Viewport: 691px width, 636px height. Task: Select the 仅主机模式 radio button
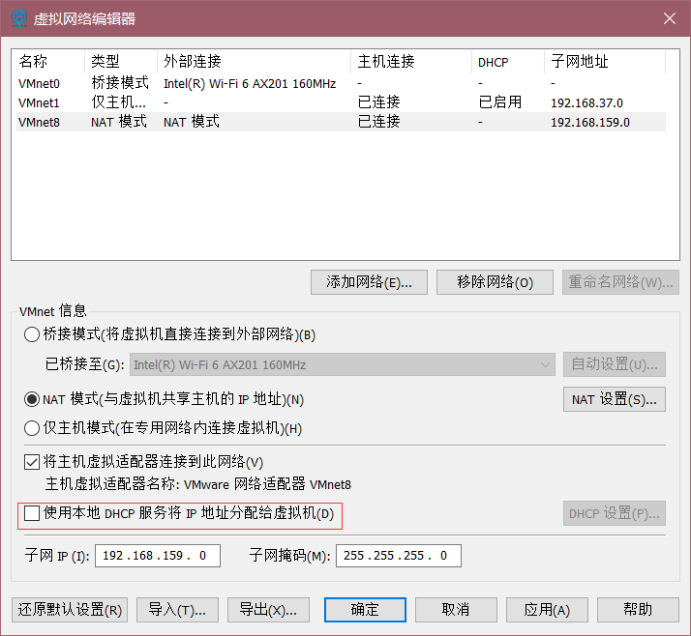[x=32, y=428]
